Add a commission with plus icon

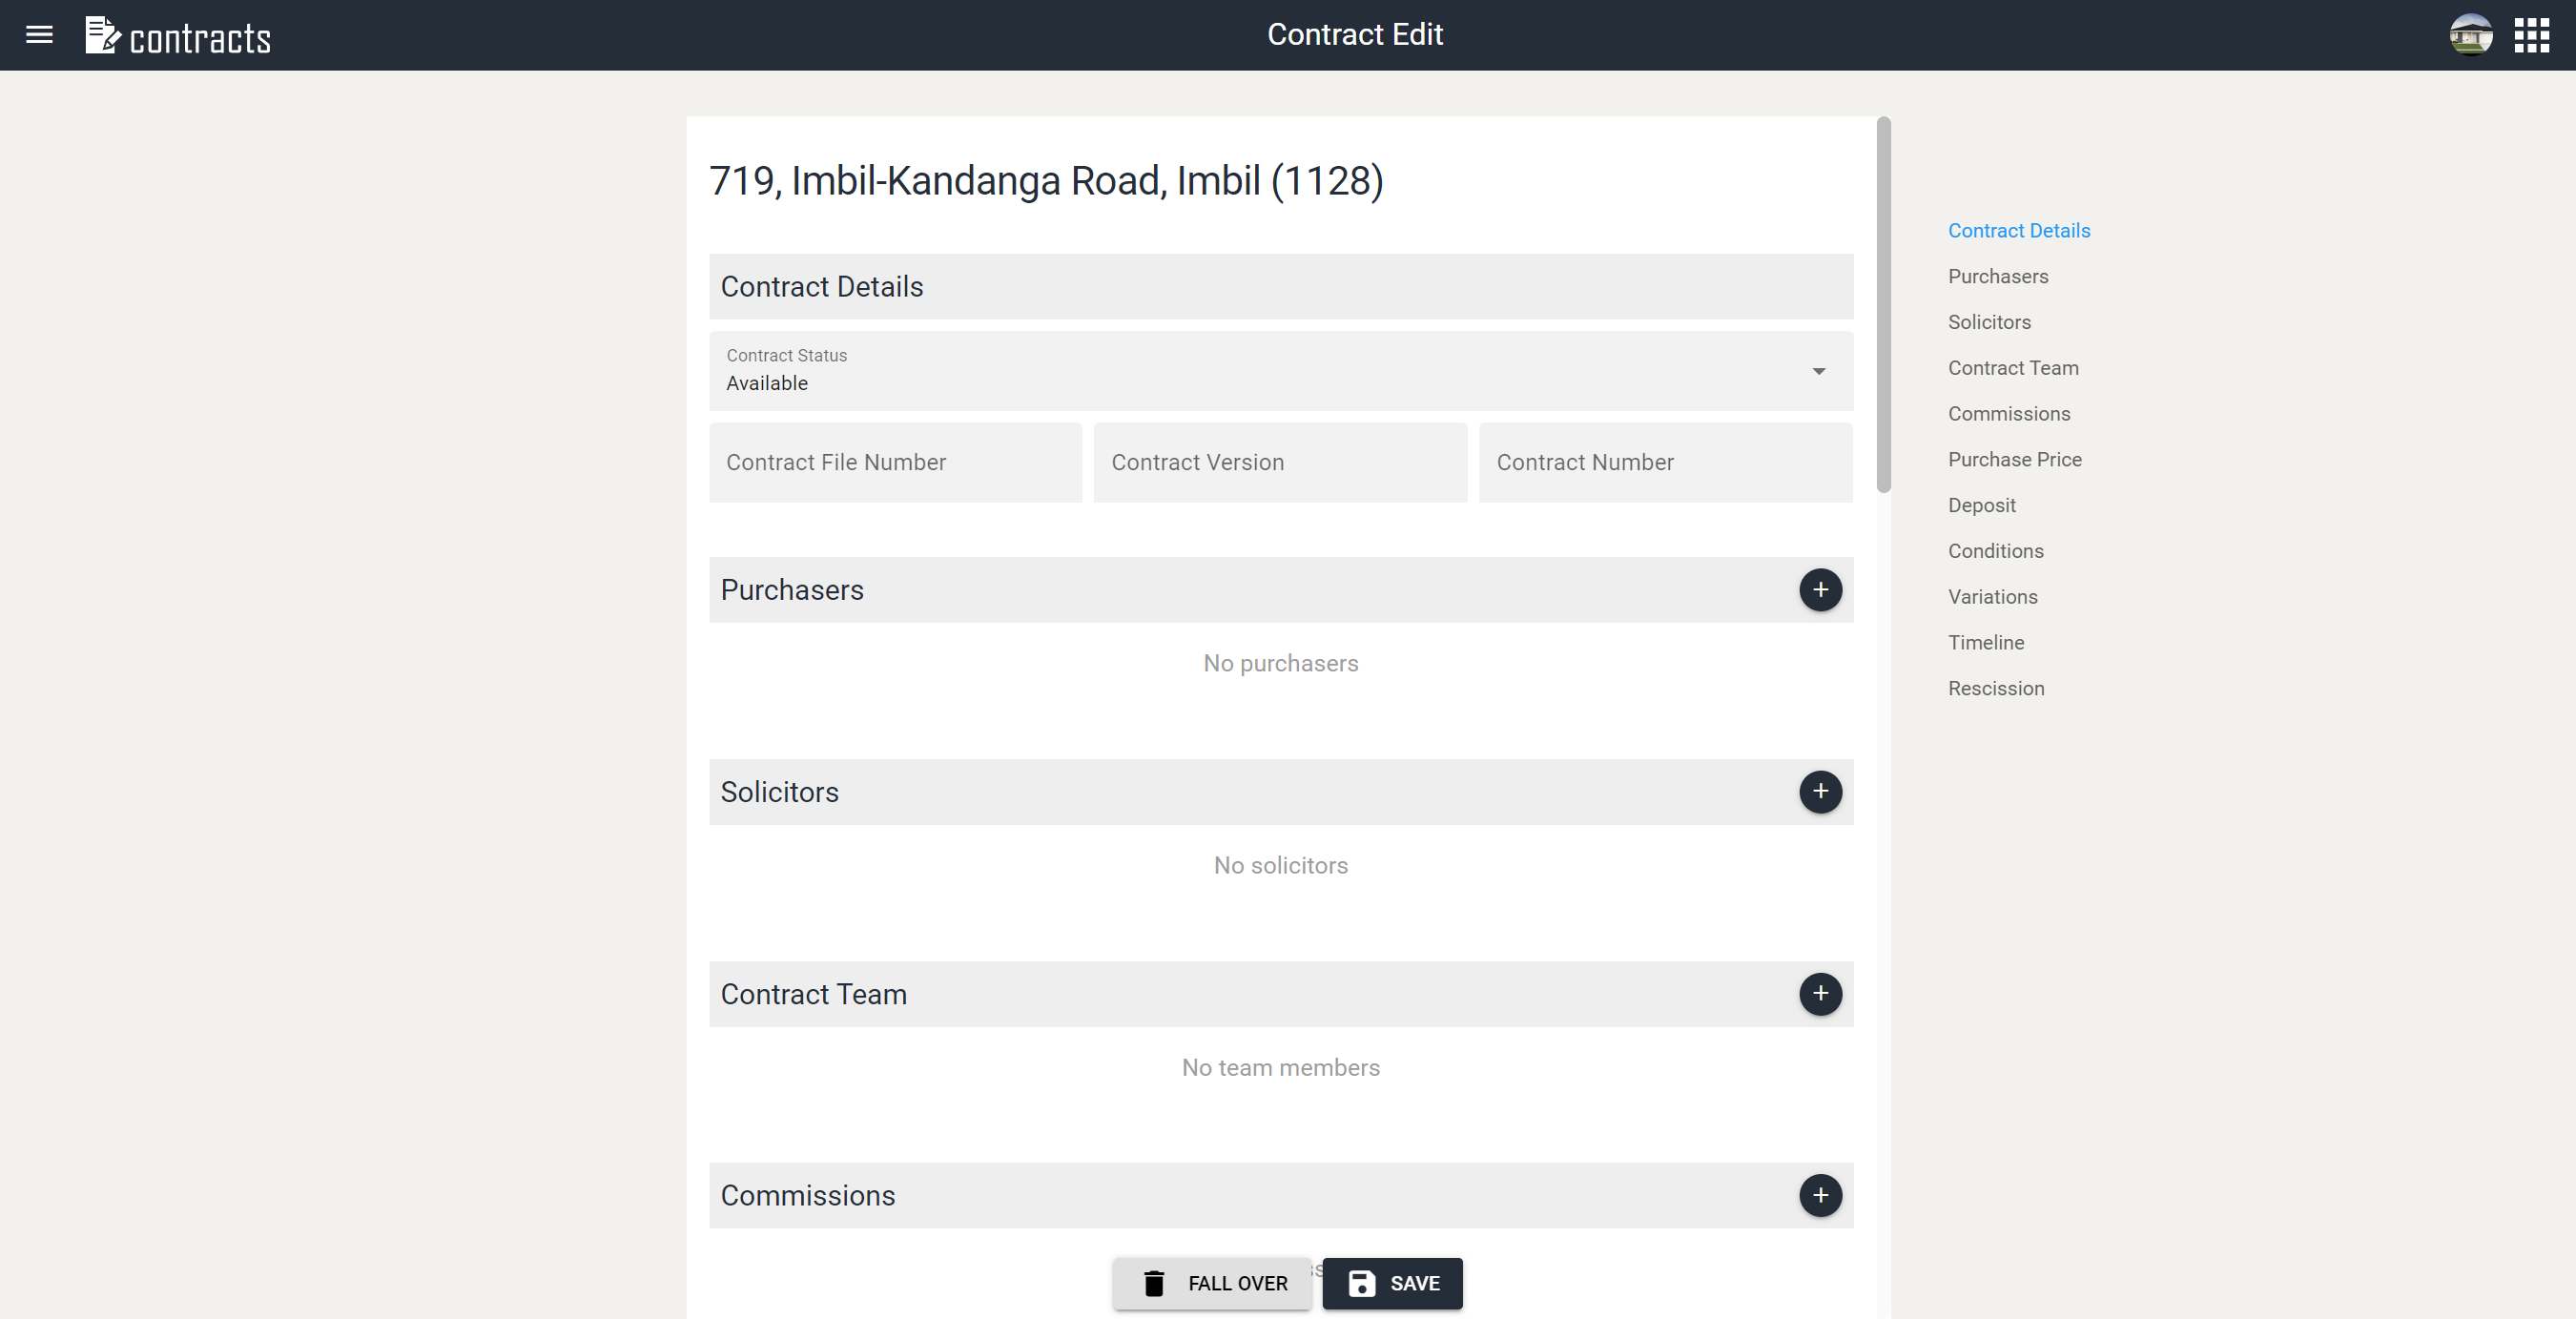pos(1819,1196)
